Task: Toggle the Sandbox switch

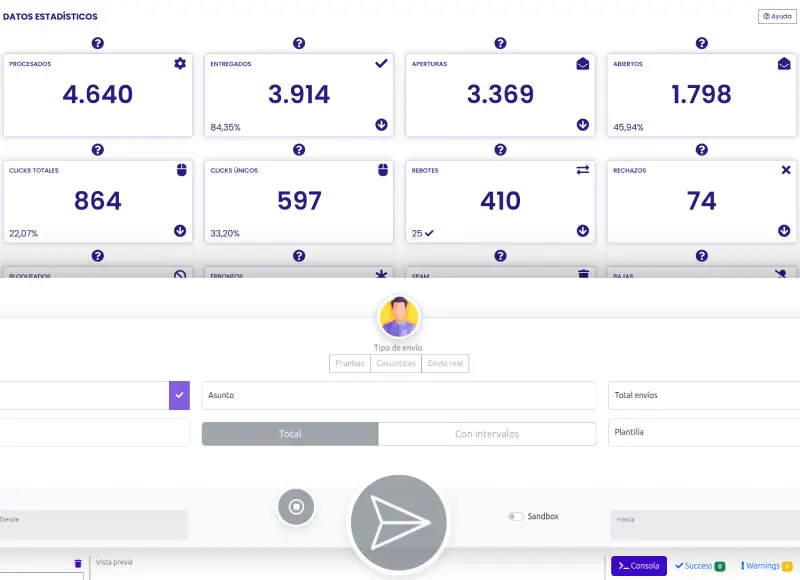Action: pyautogui.click(x=515, y=516)
